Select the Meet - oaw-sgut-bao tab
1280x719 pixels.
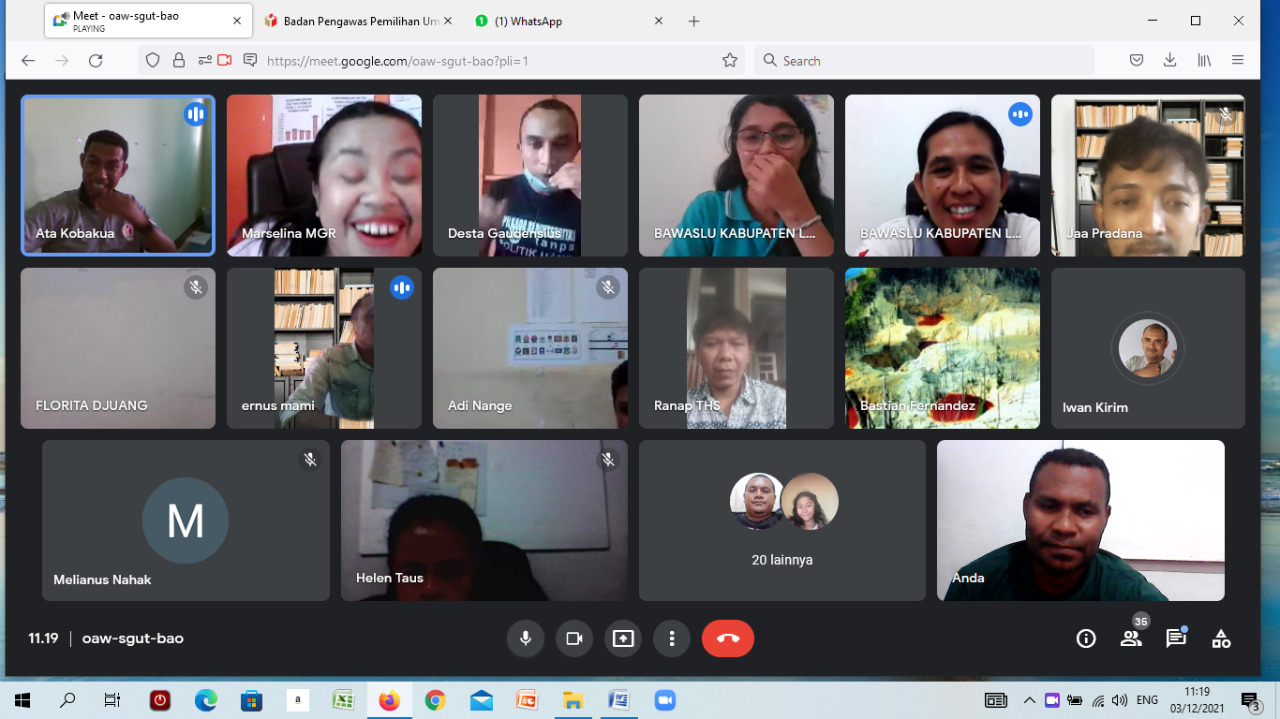(x=148, y=21)
